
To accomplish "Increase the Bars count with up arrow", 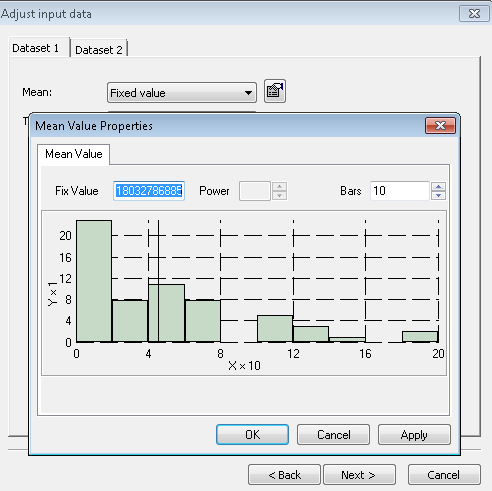I will click(x=438, y=187).
